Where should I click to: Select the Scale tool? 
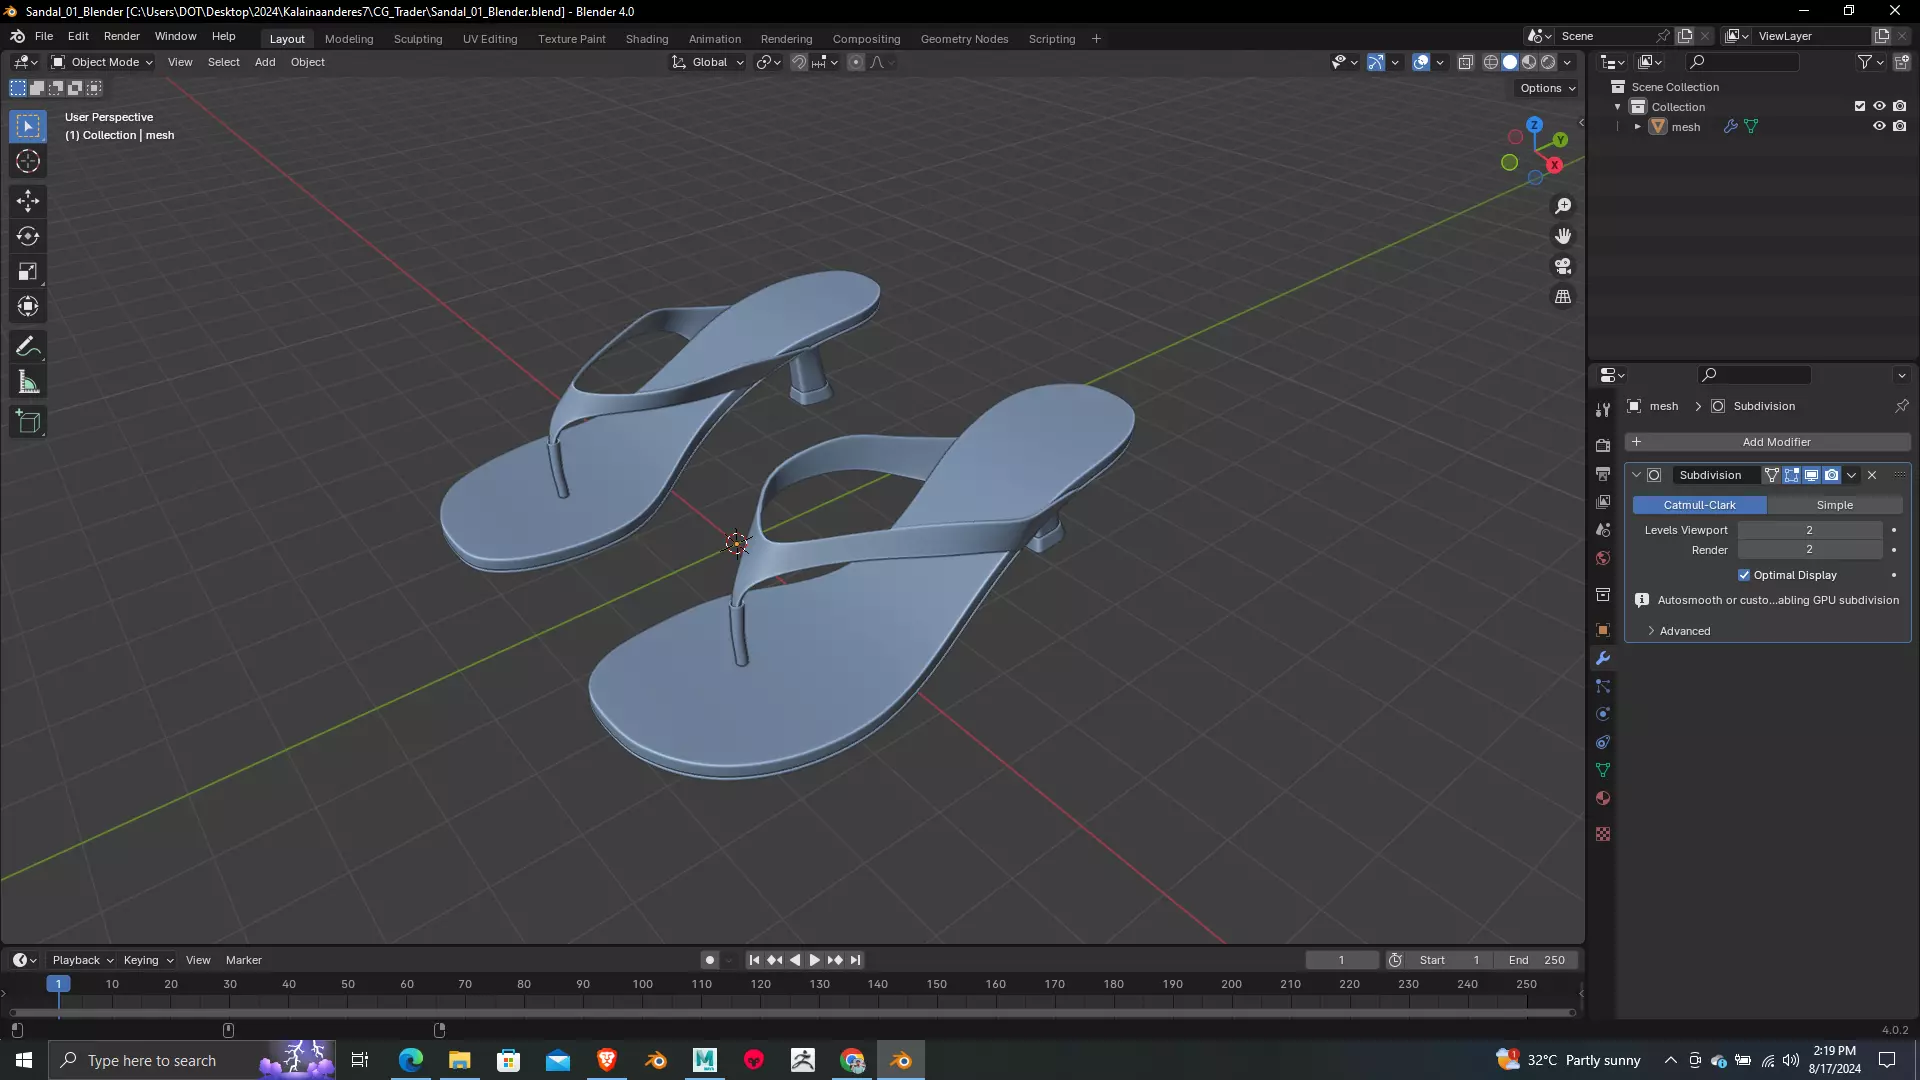(x=28, y=272)
